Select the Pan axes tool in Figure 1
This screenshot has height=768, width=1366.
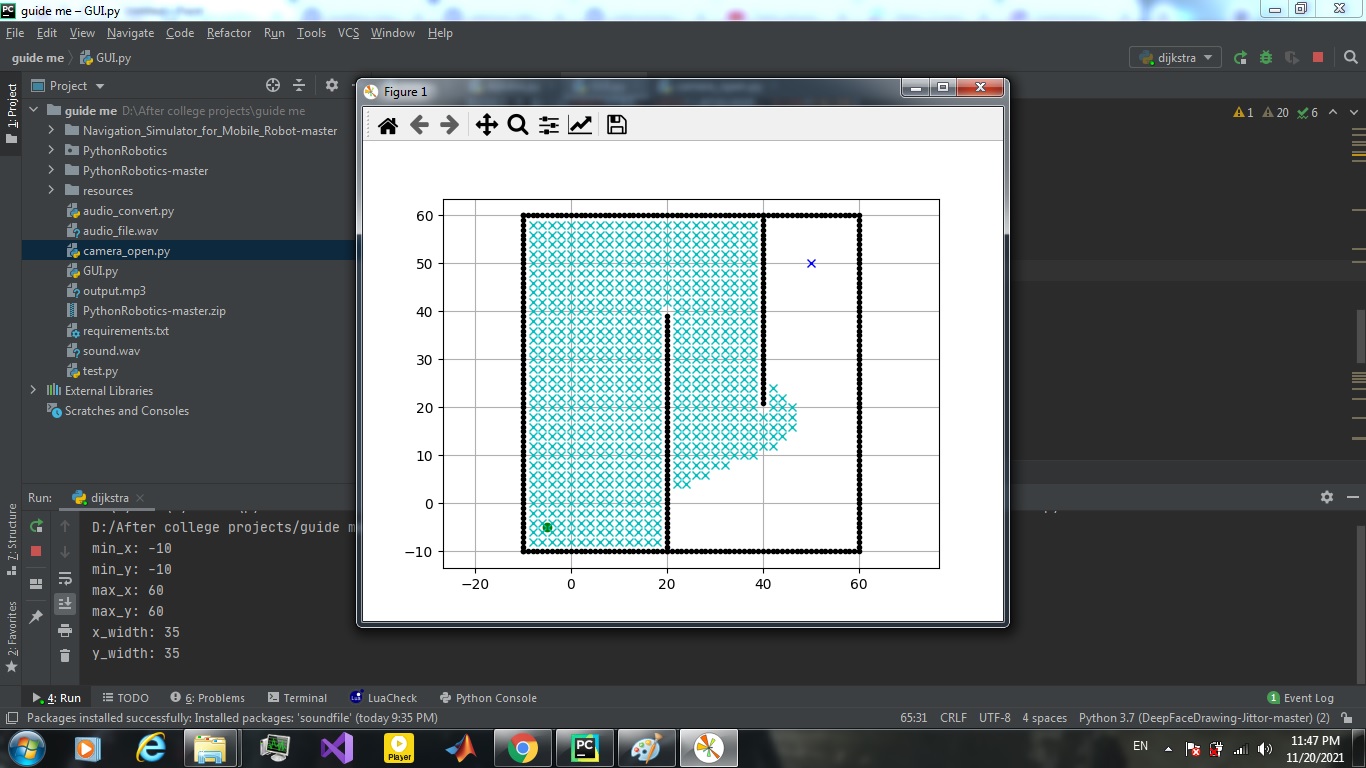click(486, 125)
